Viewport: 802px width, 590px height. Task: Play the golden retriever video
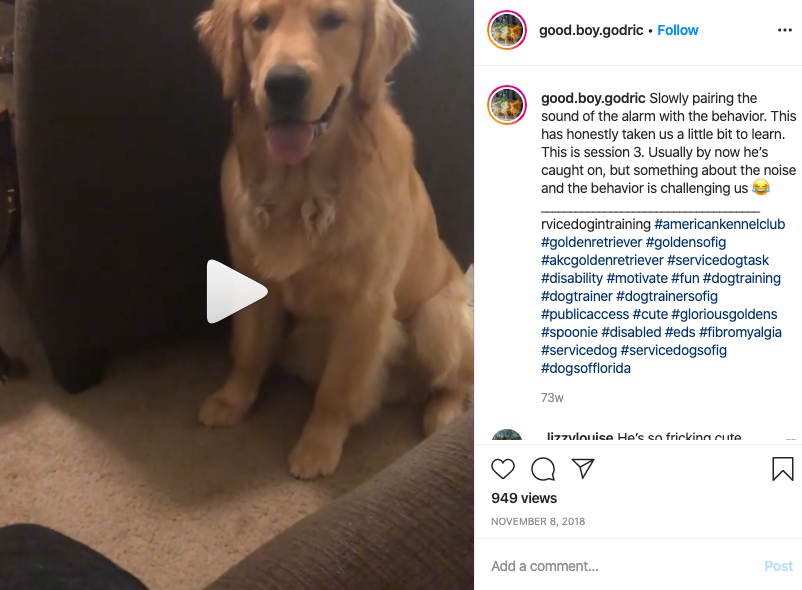coord(237,291)
